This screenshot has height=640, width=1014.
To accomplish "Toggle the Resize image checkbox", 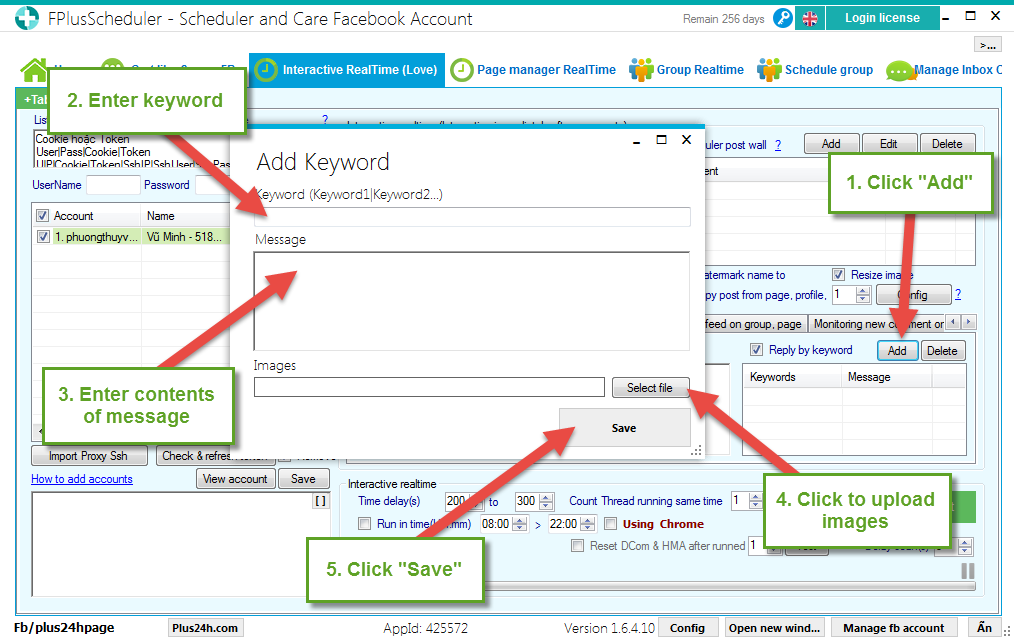I will click(x=838, y=275).
